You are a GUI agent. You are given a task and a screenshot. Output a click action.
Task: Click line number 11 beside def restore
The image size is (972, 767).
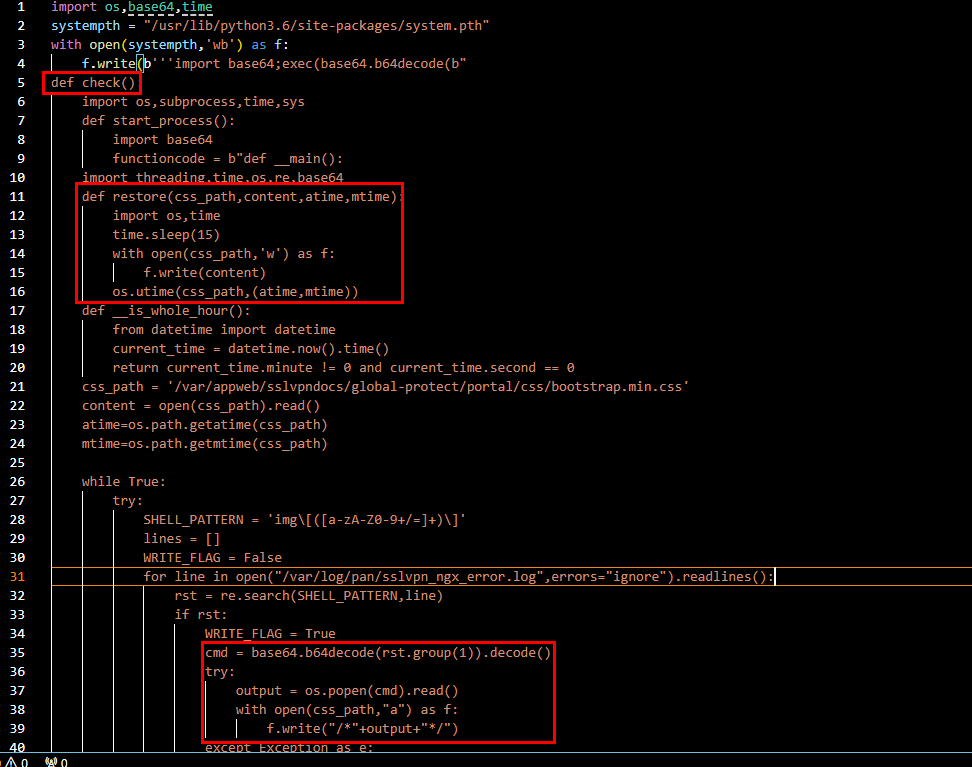point(17,197)
